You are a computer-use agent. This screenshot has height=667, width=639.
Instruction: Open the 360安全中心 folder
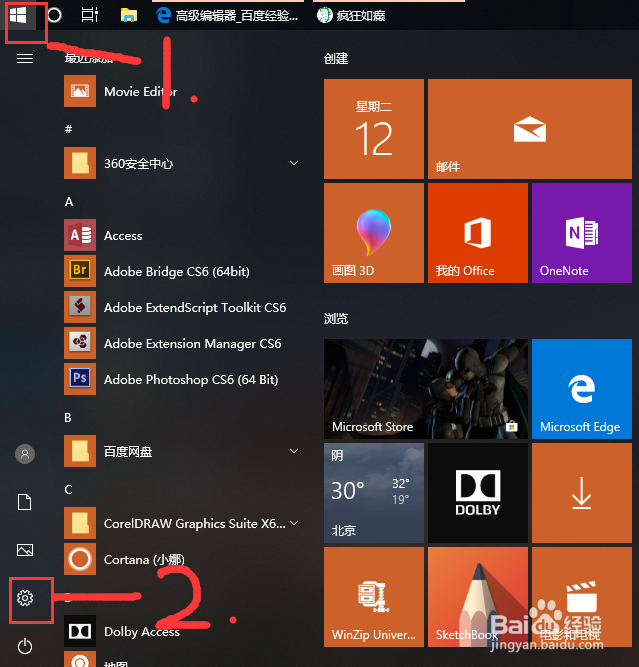[x=183, y=163]
